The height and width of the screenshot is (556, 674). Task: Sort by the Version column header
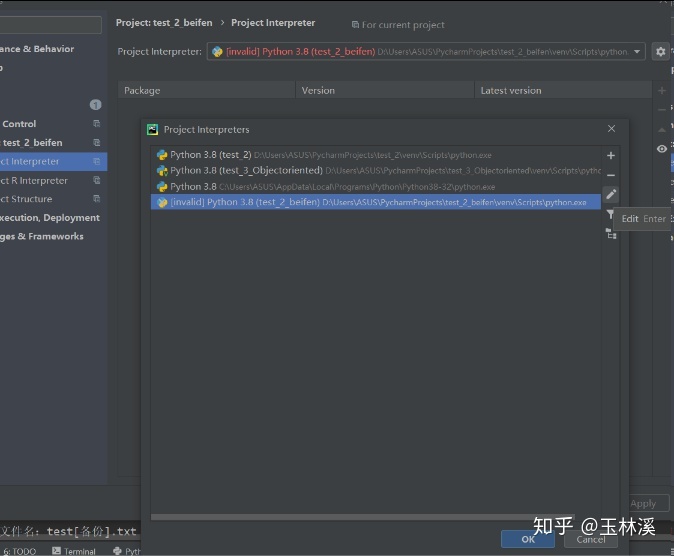click(385, 90)
